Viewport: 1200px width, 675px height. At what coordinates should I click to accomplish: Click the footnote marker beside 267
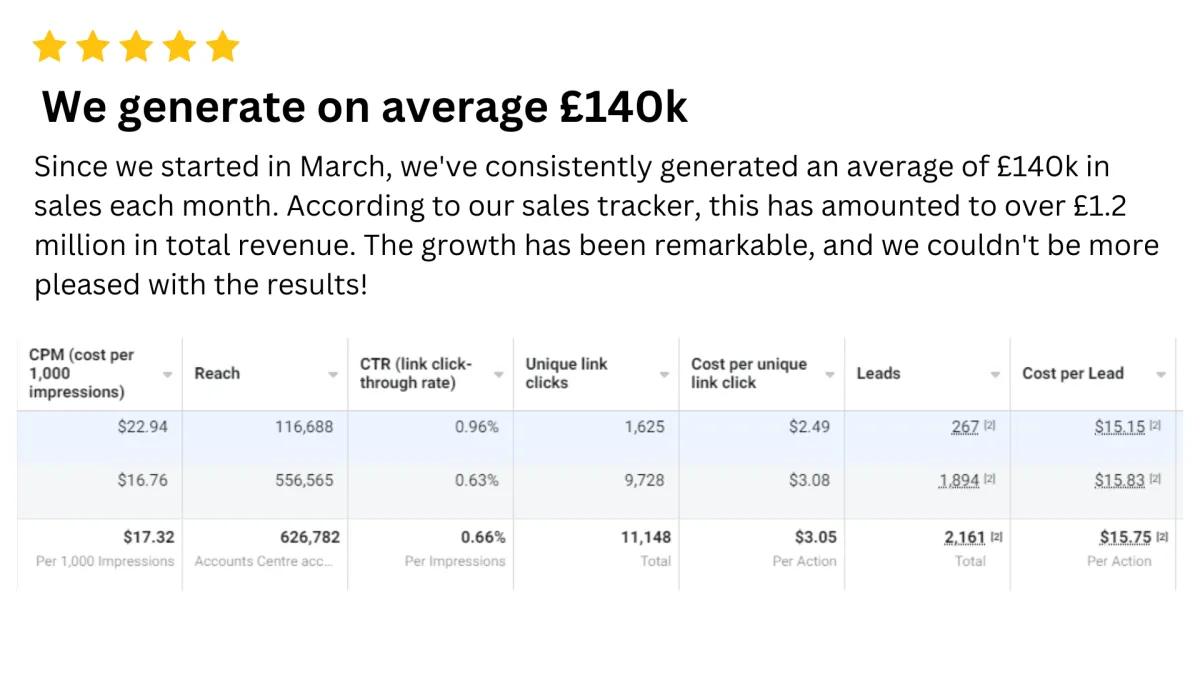point(989,426)
